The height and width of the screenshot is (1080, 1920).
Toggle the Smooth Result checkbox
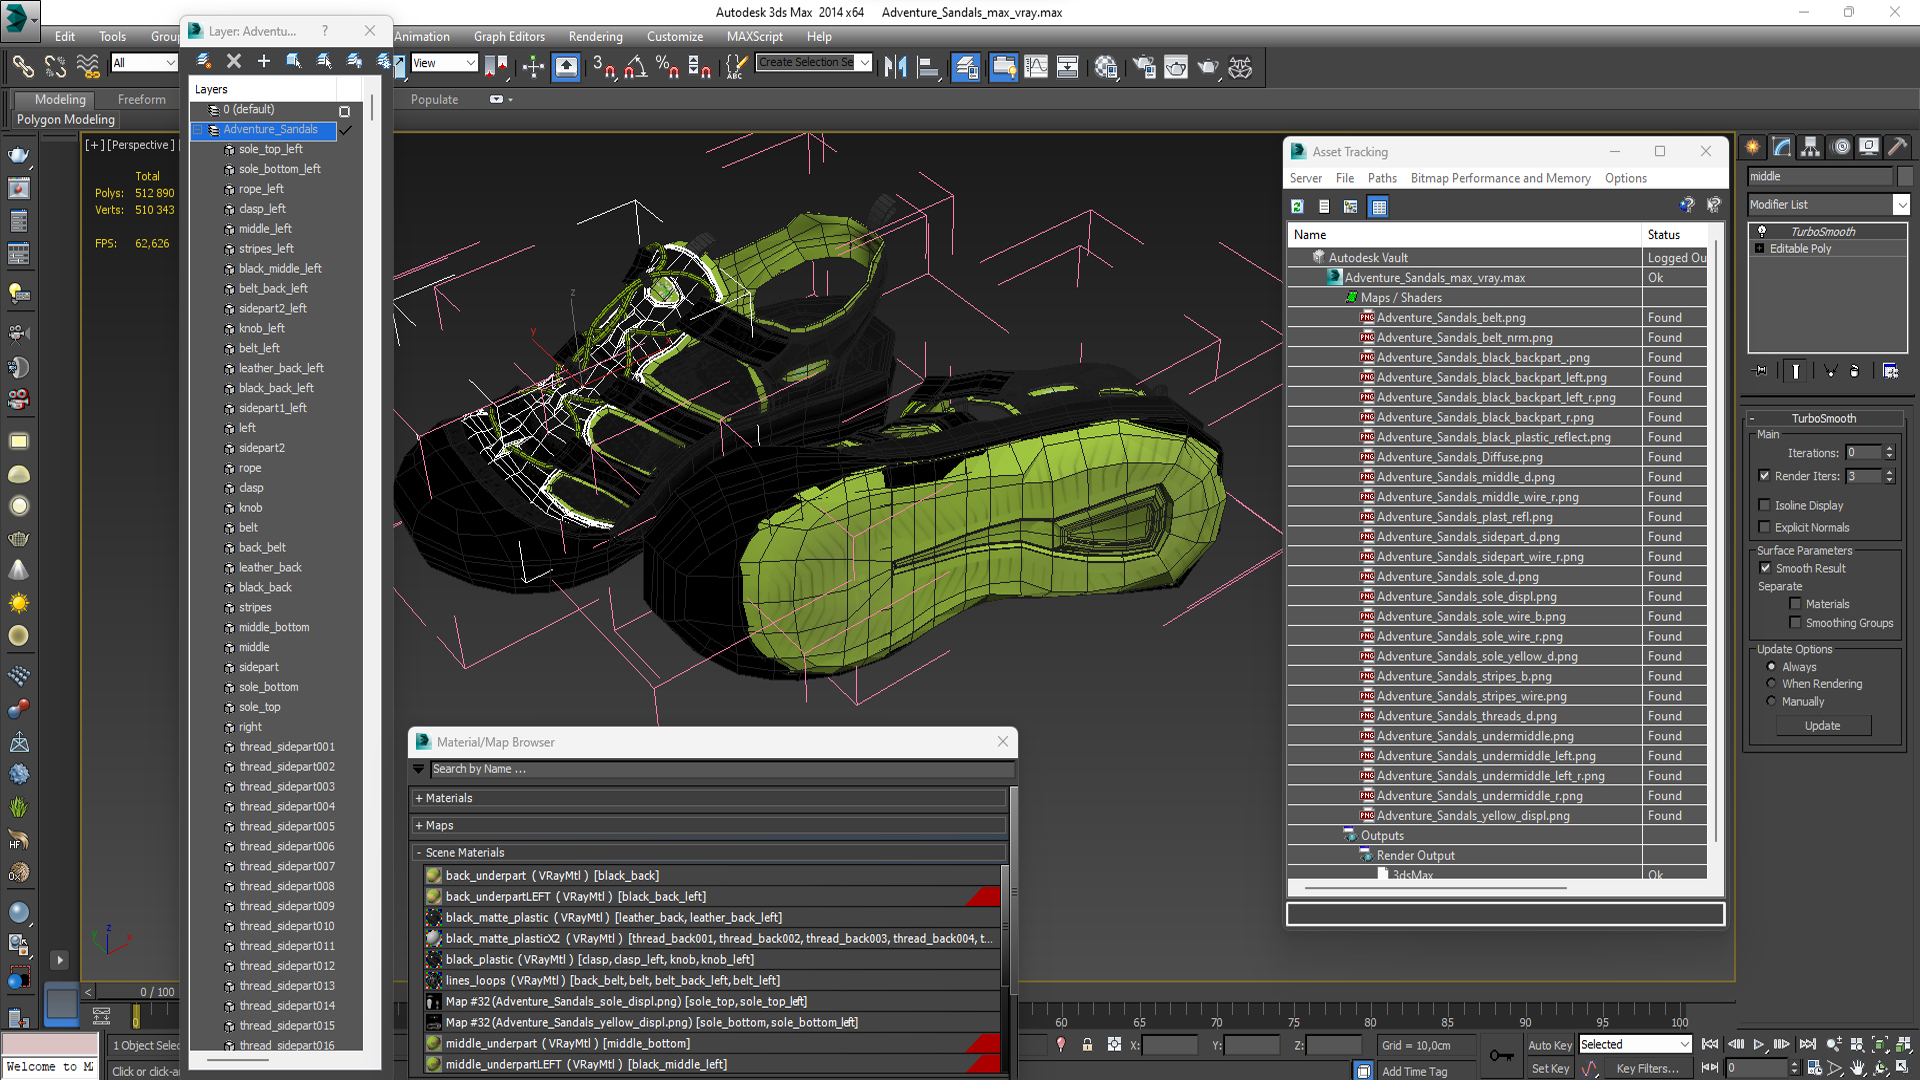(1765, 568)
